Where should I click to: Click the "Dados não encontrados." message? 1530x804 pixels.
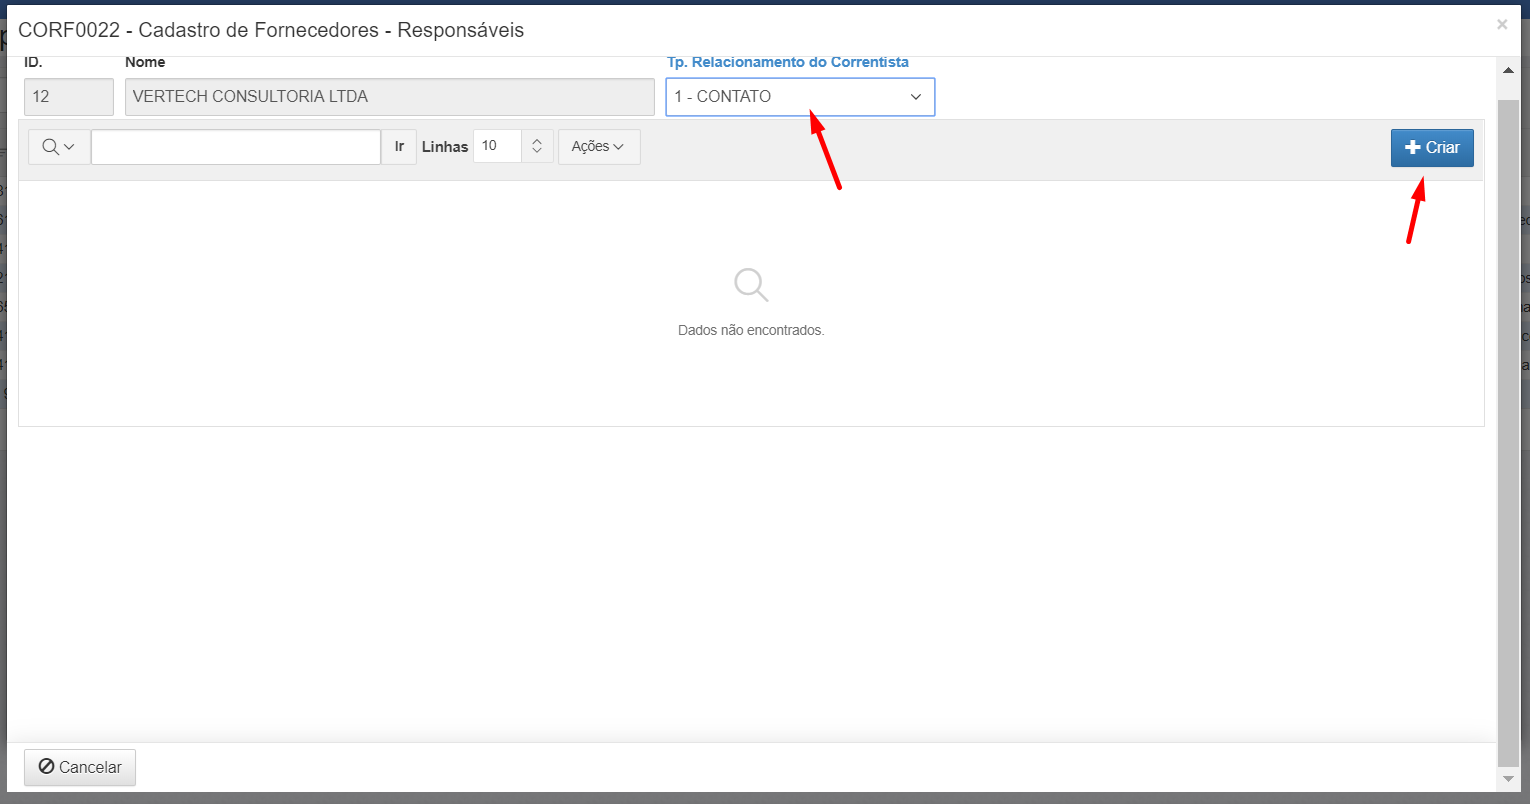tap(751, 330)
